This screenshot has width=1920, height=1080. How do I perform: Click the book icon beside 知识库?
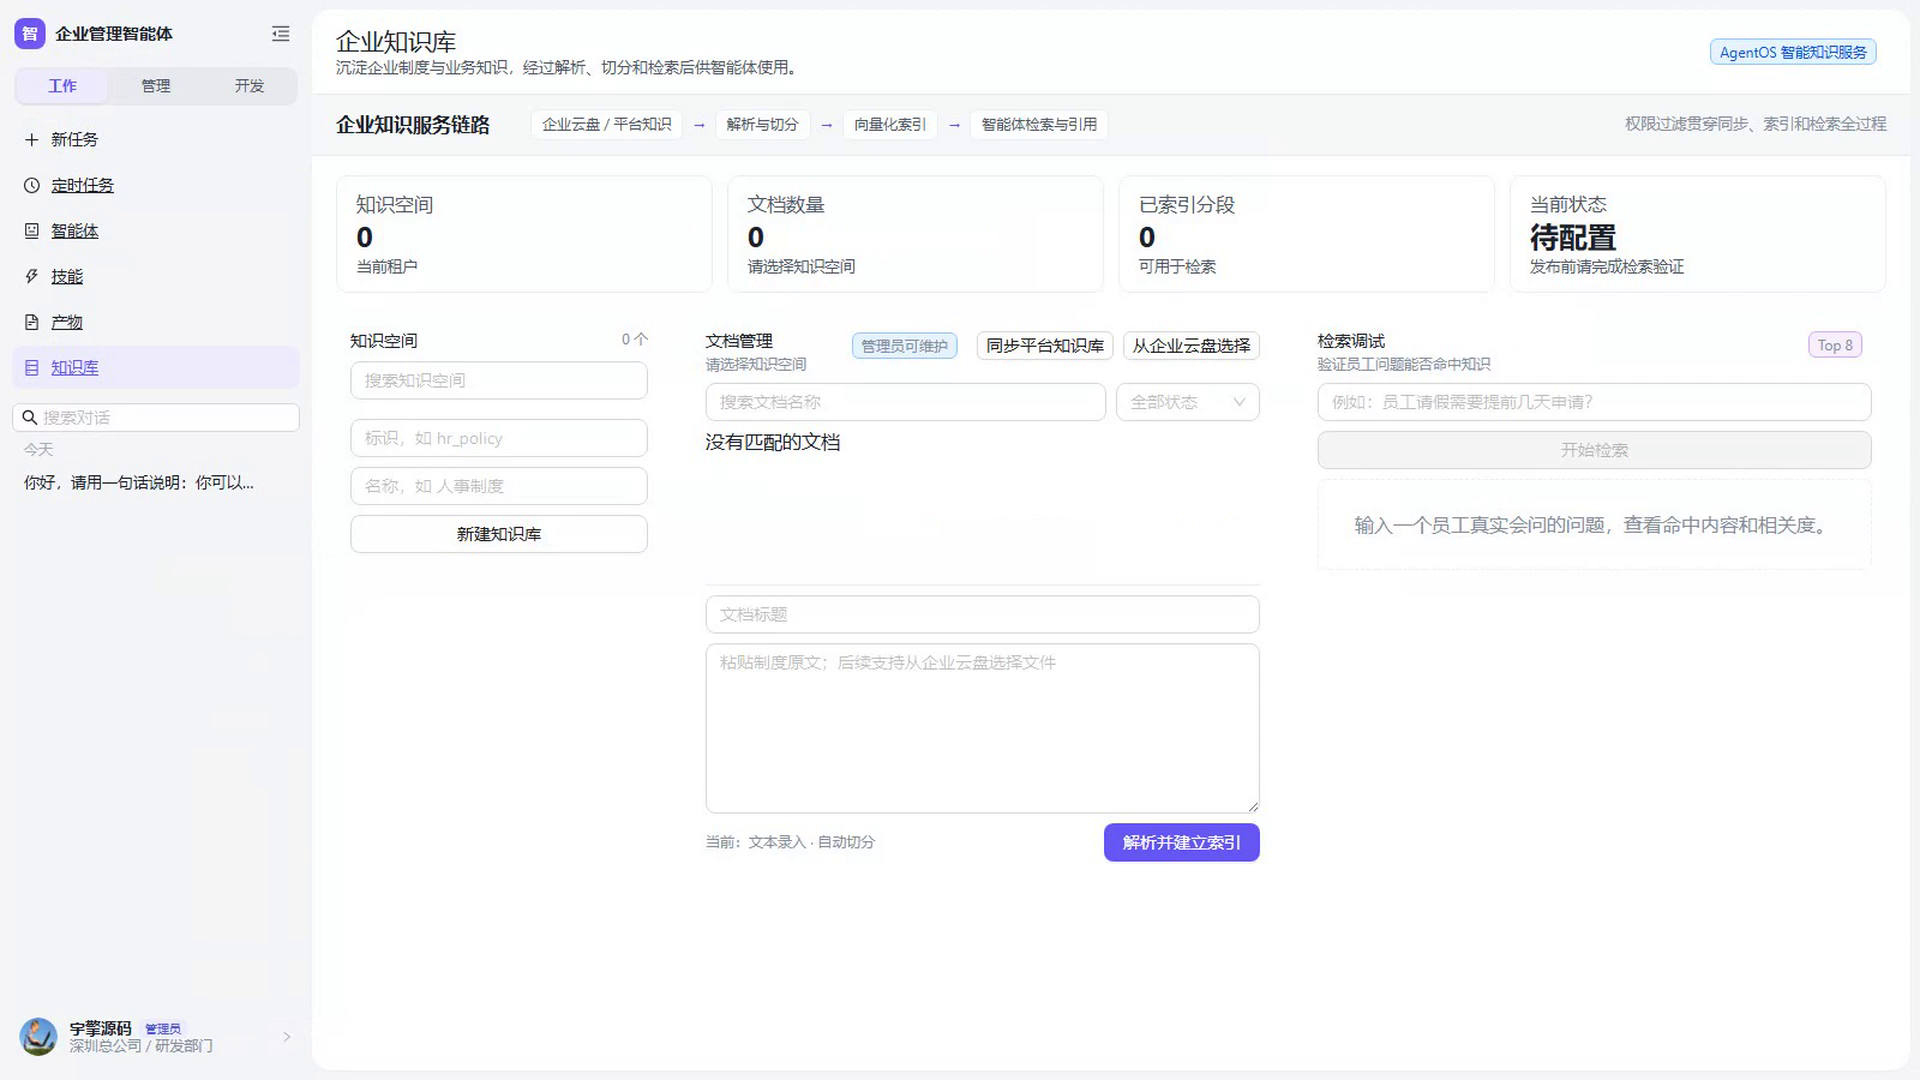tap(32, 368)
